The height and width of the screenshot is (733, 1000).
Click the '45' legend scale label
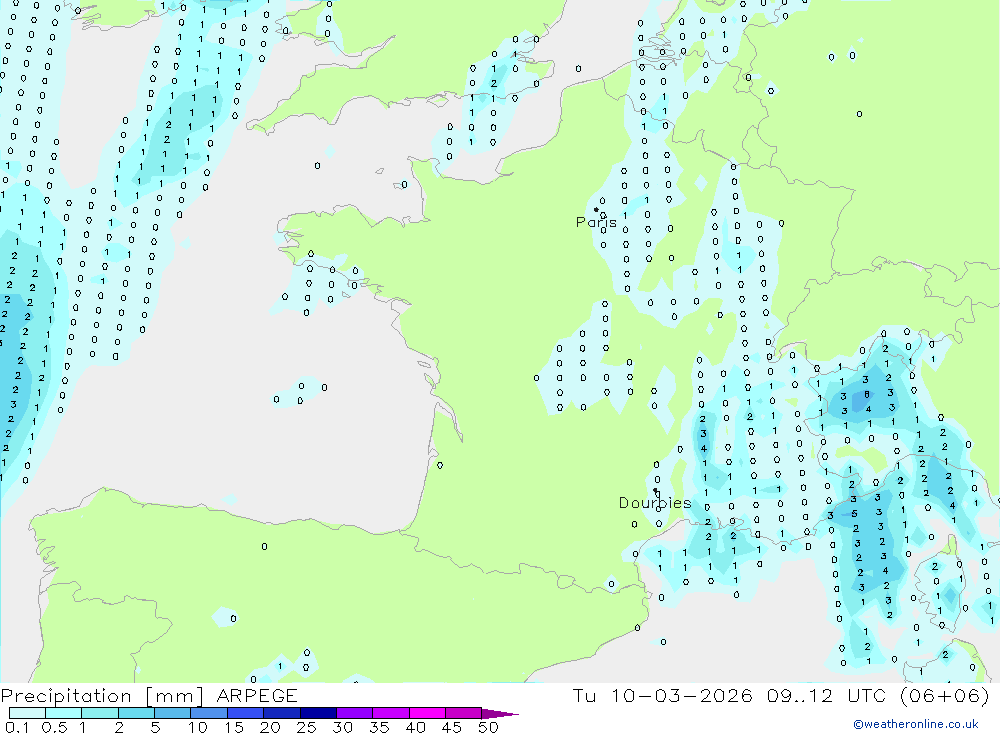pos(452,727)
